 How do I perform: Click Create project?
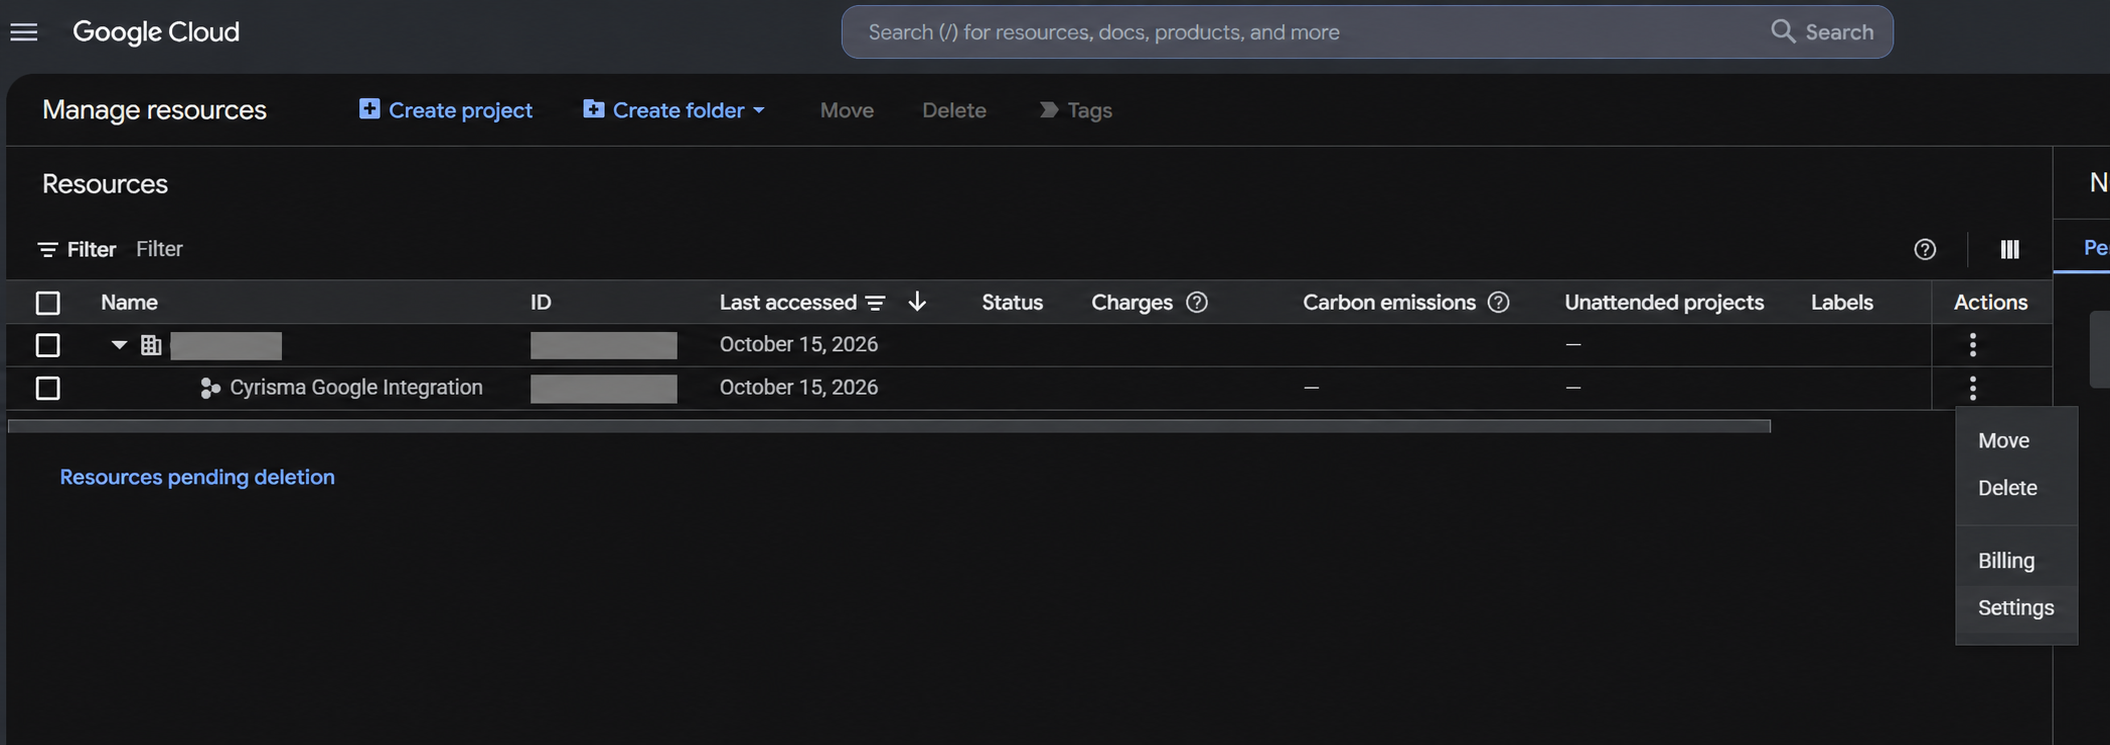pyautogui.click(x=446, y=110)
